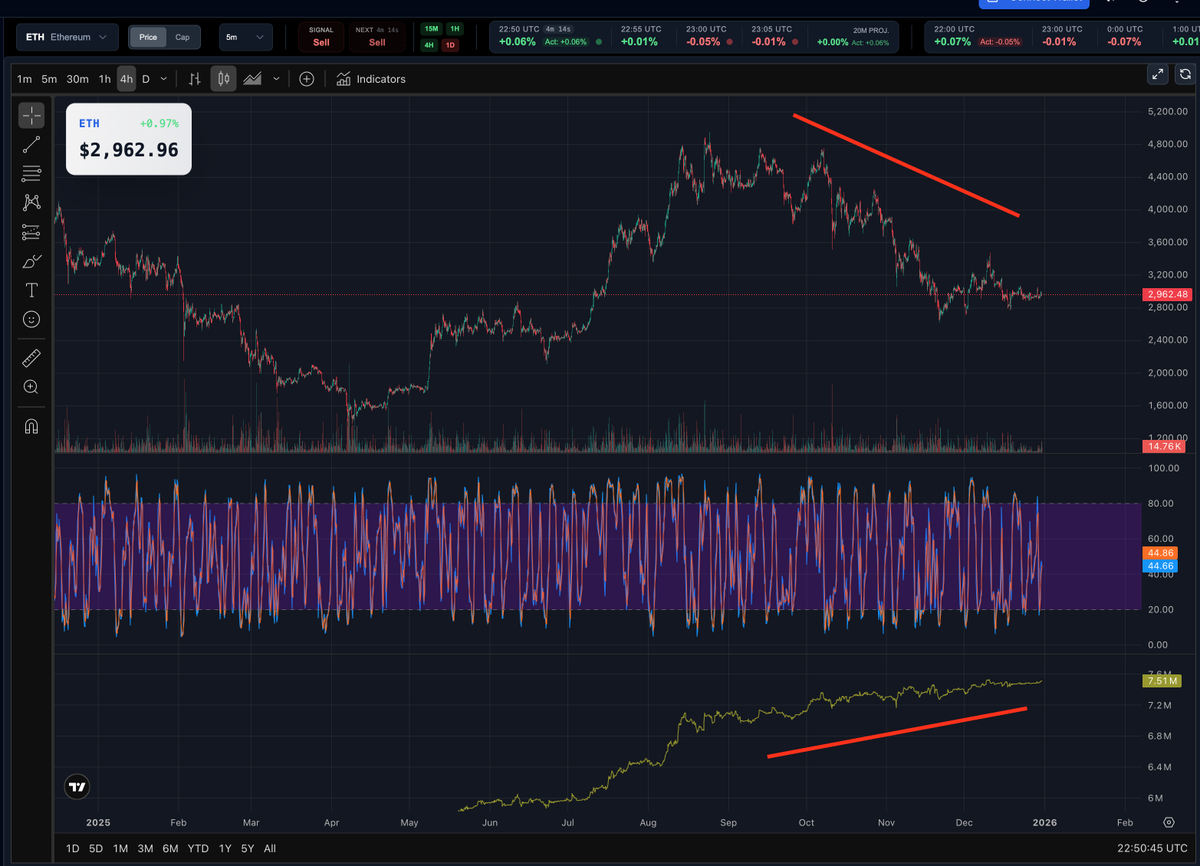1200x866 pixels.
Task: Open the ETH Ethereum asset dropdown
Action: [x=65, y=37]
